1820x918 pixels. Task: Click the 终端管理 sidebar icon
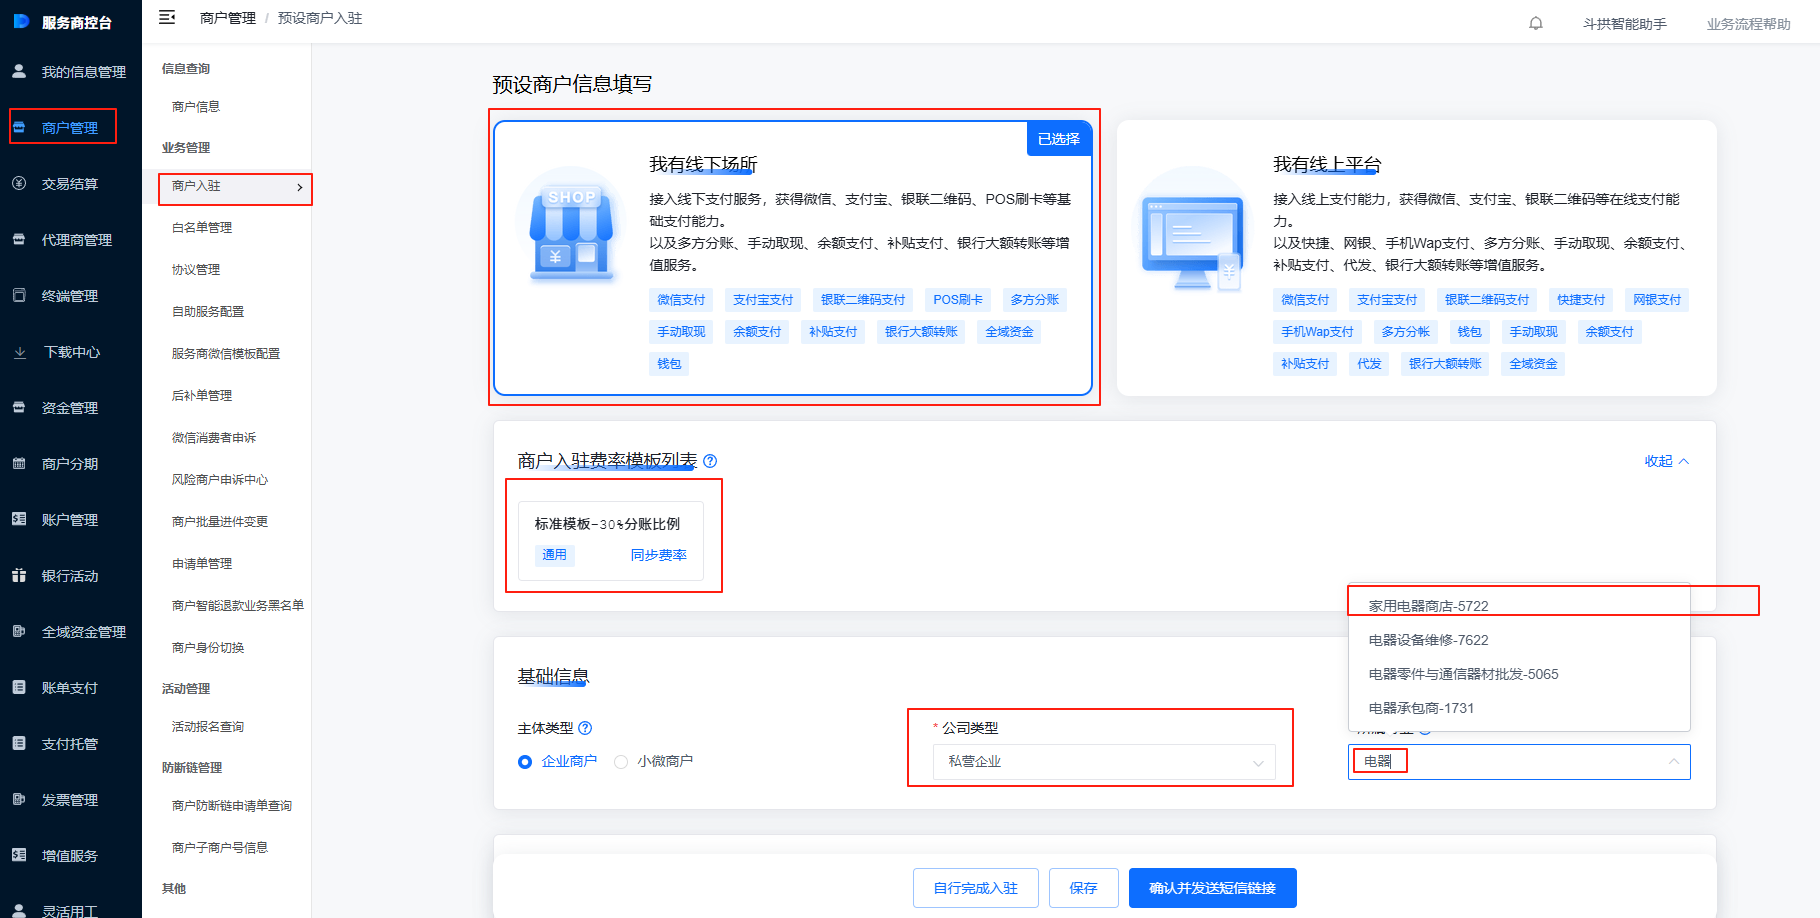19,295
